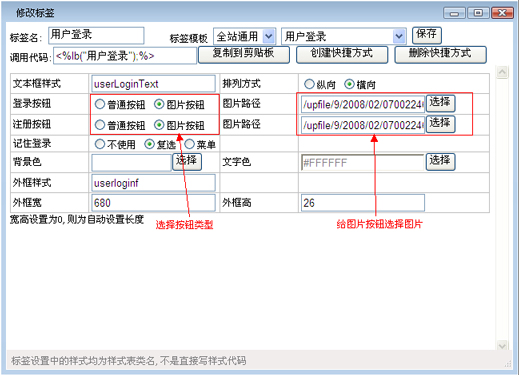Select 横向 layout radio button
The image size is (519, 375).
click(349, 84)
